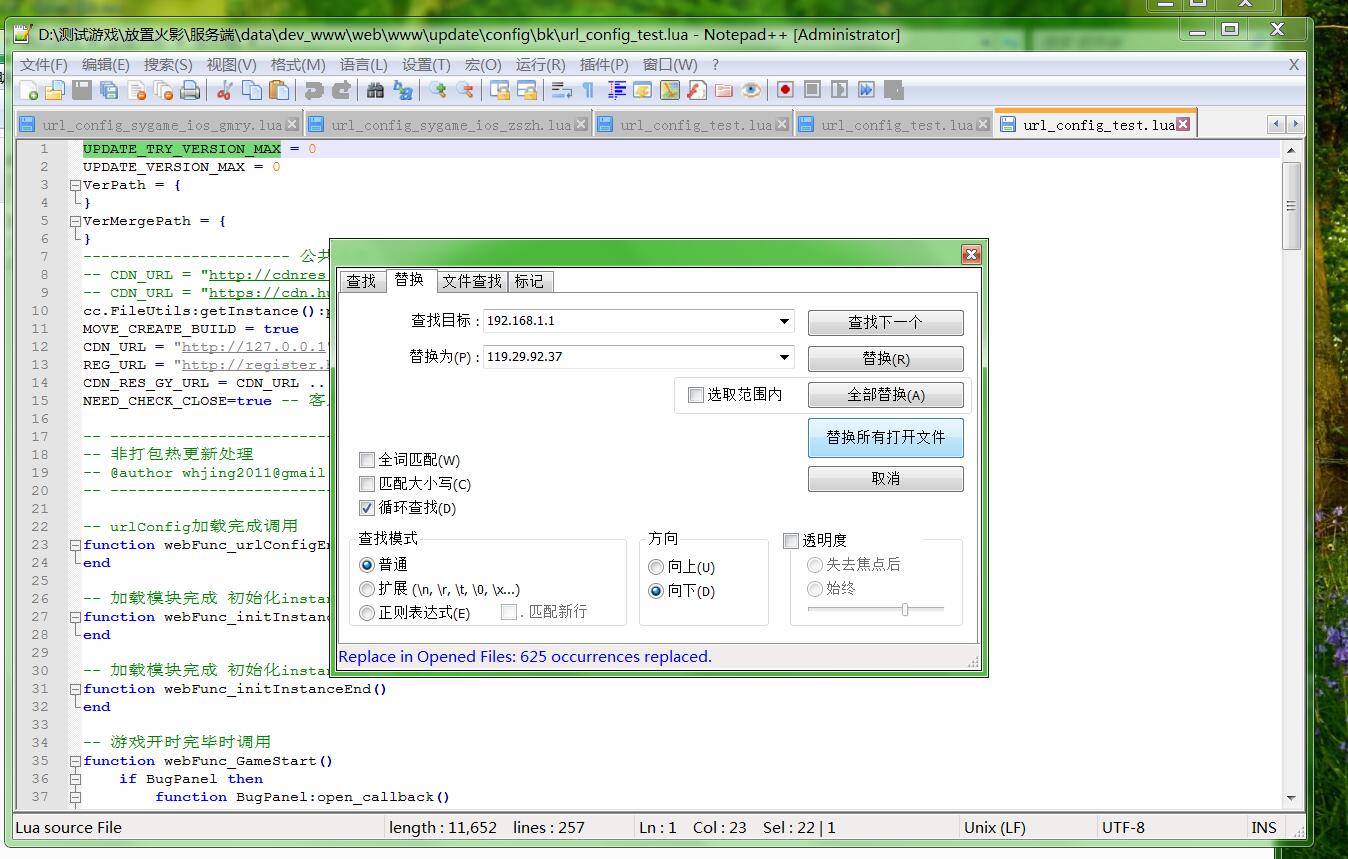The image size is (1348, 859).
Task: Click the Zoom In magnifier icon
Action: point(438,91)
